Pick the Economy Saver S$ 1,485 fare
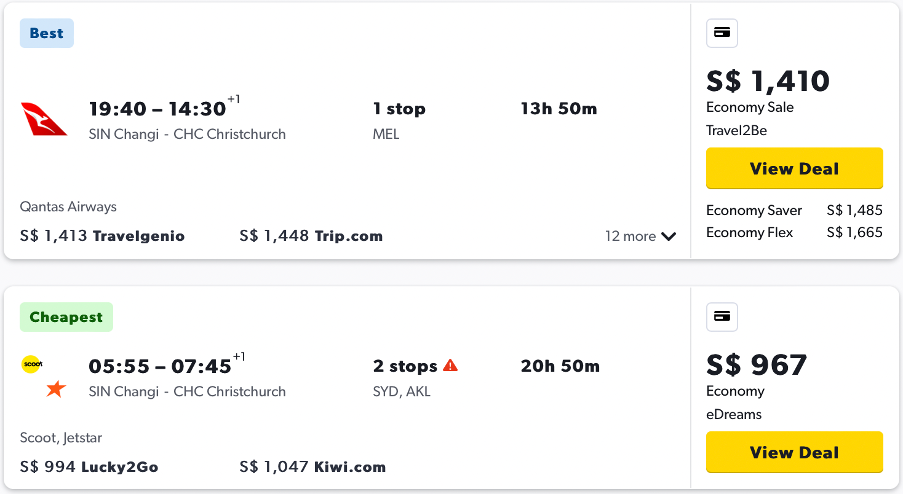This screenshot has height=494, width=904. coord(794,210)
